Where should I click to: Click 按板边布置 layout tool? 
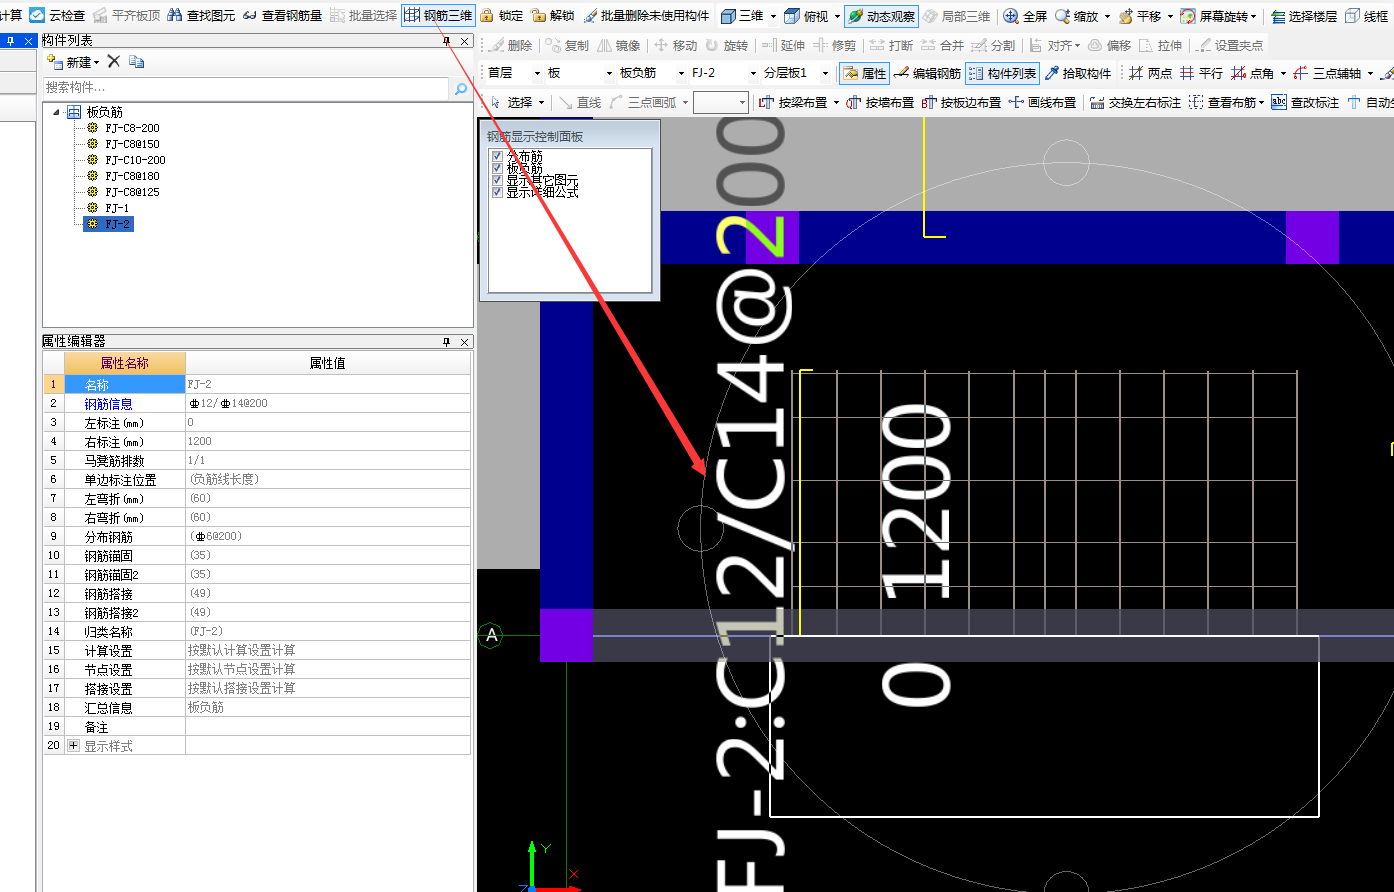(x=961, y=102)
